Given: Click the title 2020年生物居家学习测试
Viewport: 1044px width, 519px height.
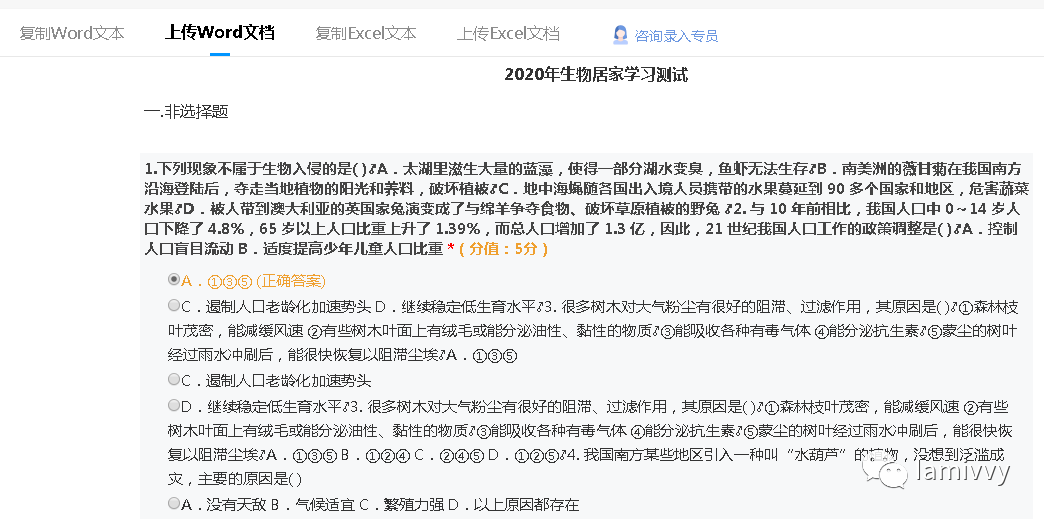Looking at the screenshot, I should click(596, 75).
